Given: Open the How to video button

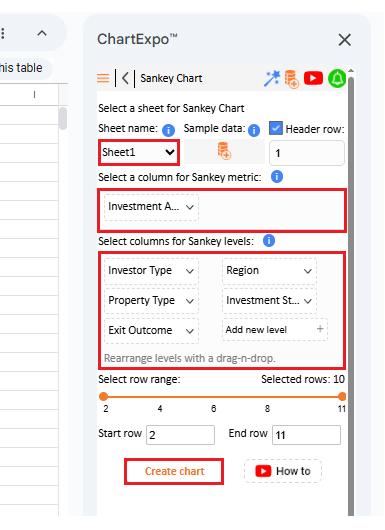Looking at the screenshot, I should [x=283, y=471].
